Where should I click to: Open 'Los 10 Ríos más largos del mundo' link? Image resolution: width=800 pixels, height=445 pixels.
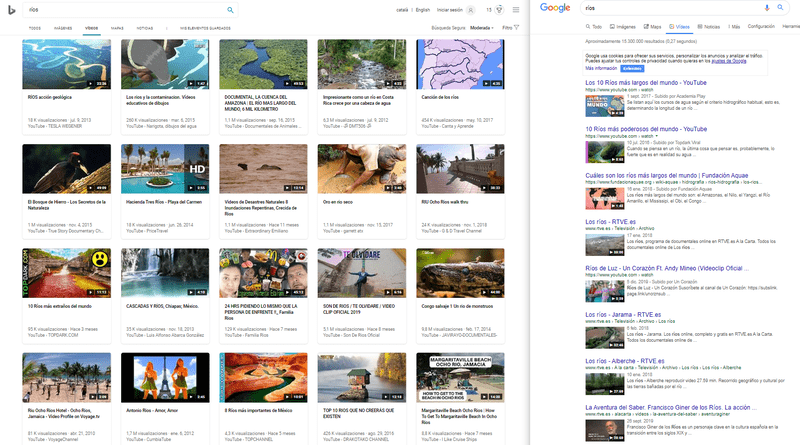646,83
